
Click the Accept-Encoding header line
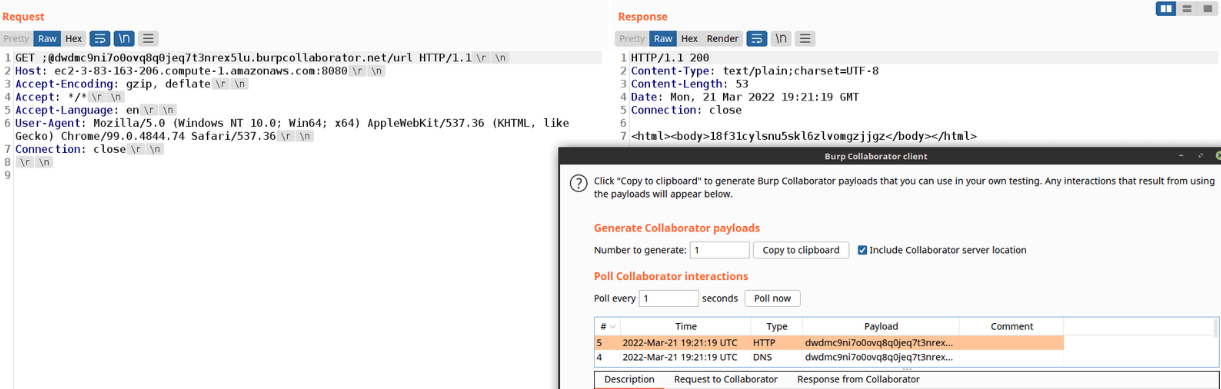click(x=132, y=84)
